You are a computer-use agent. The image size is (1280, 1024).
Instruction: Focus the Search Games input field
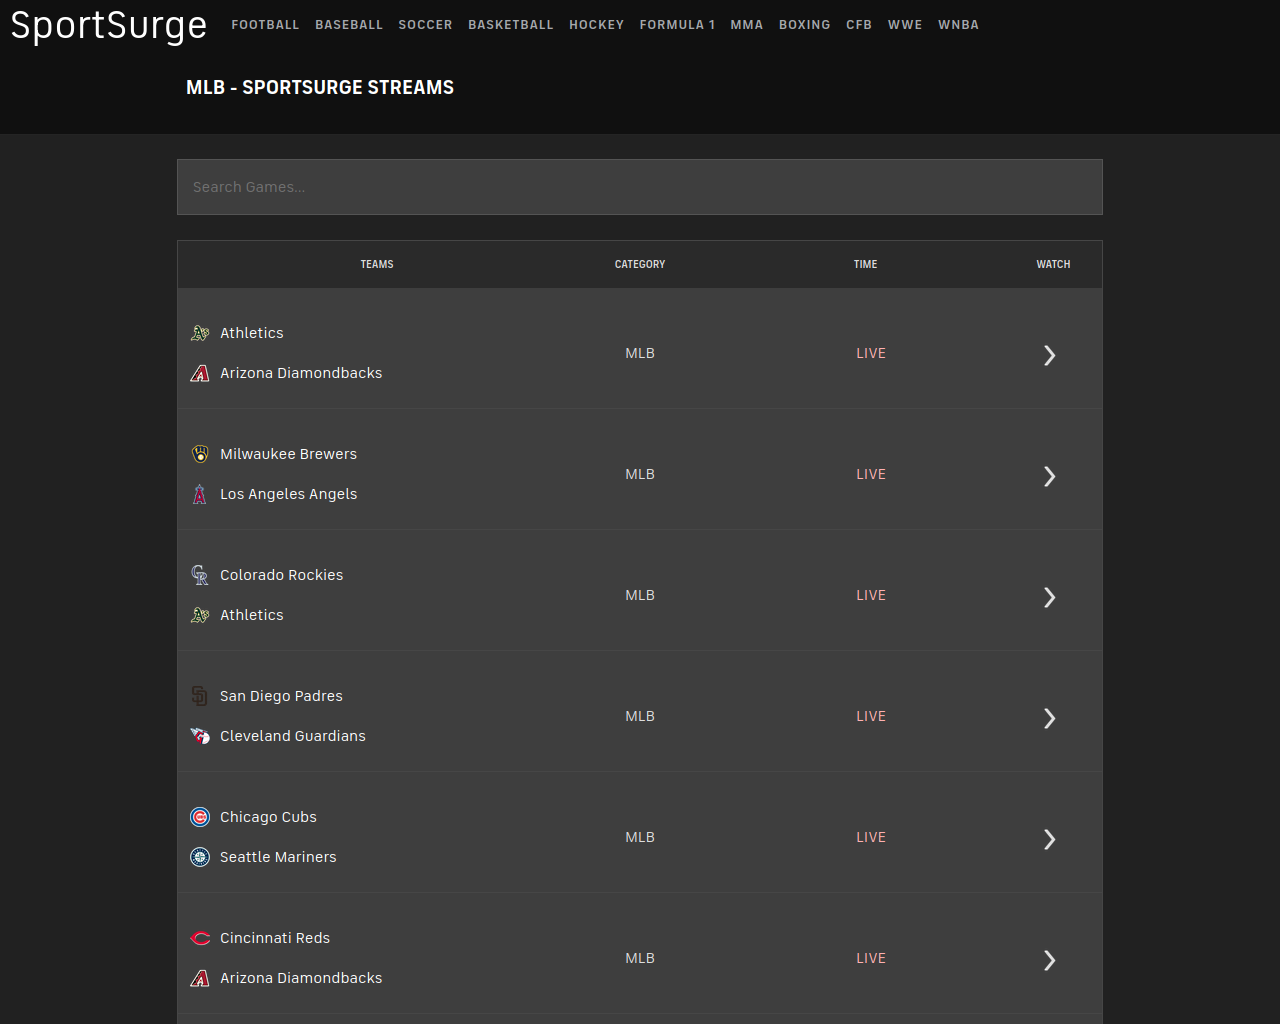pyautogui.click(x=640, y=187)
